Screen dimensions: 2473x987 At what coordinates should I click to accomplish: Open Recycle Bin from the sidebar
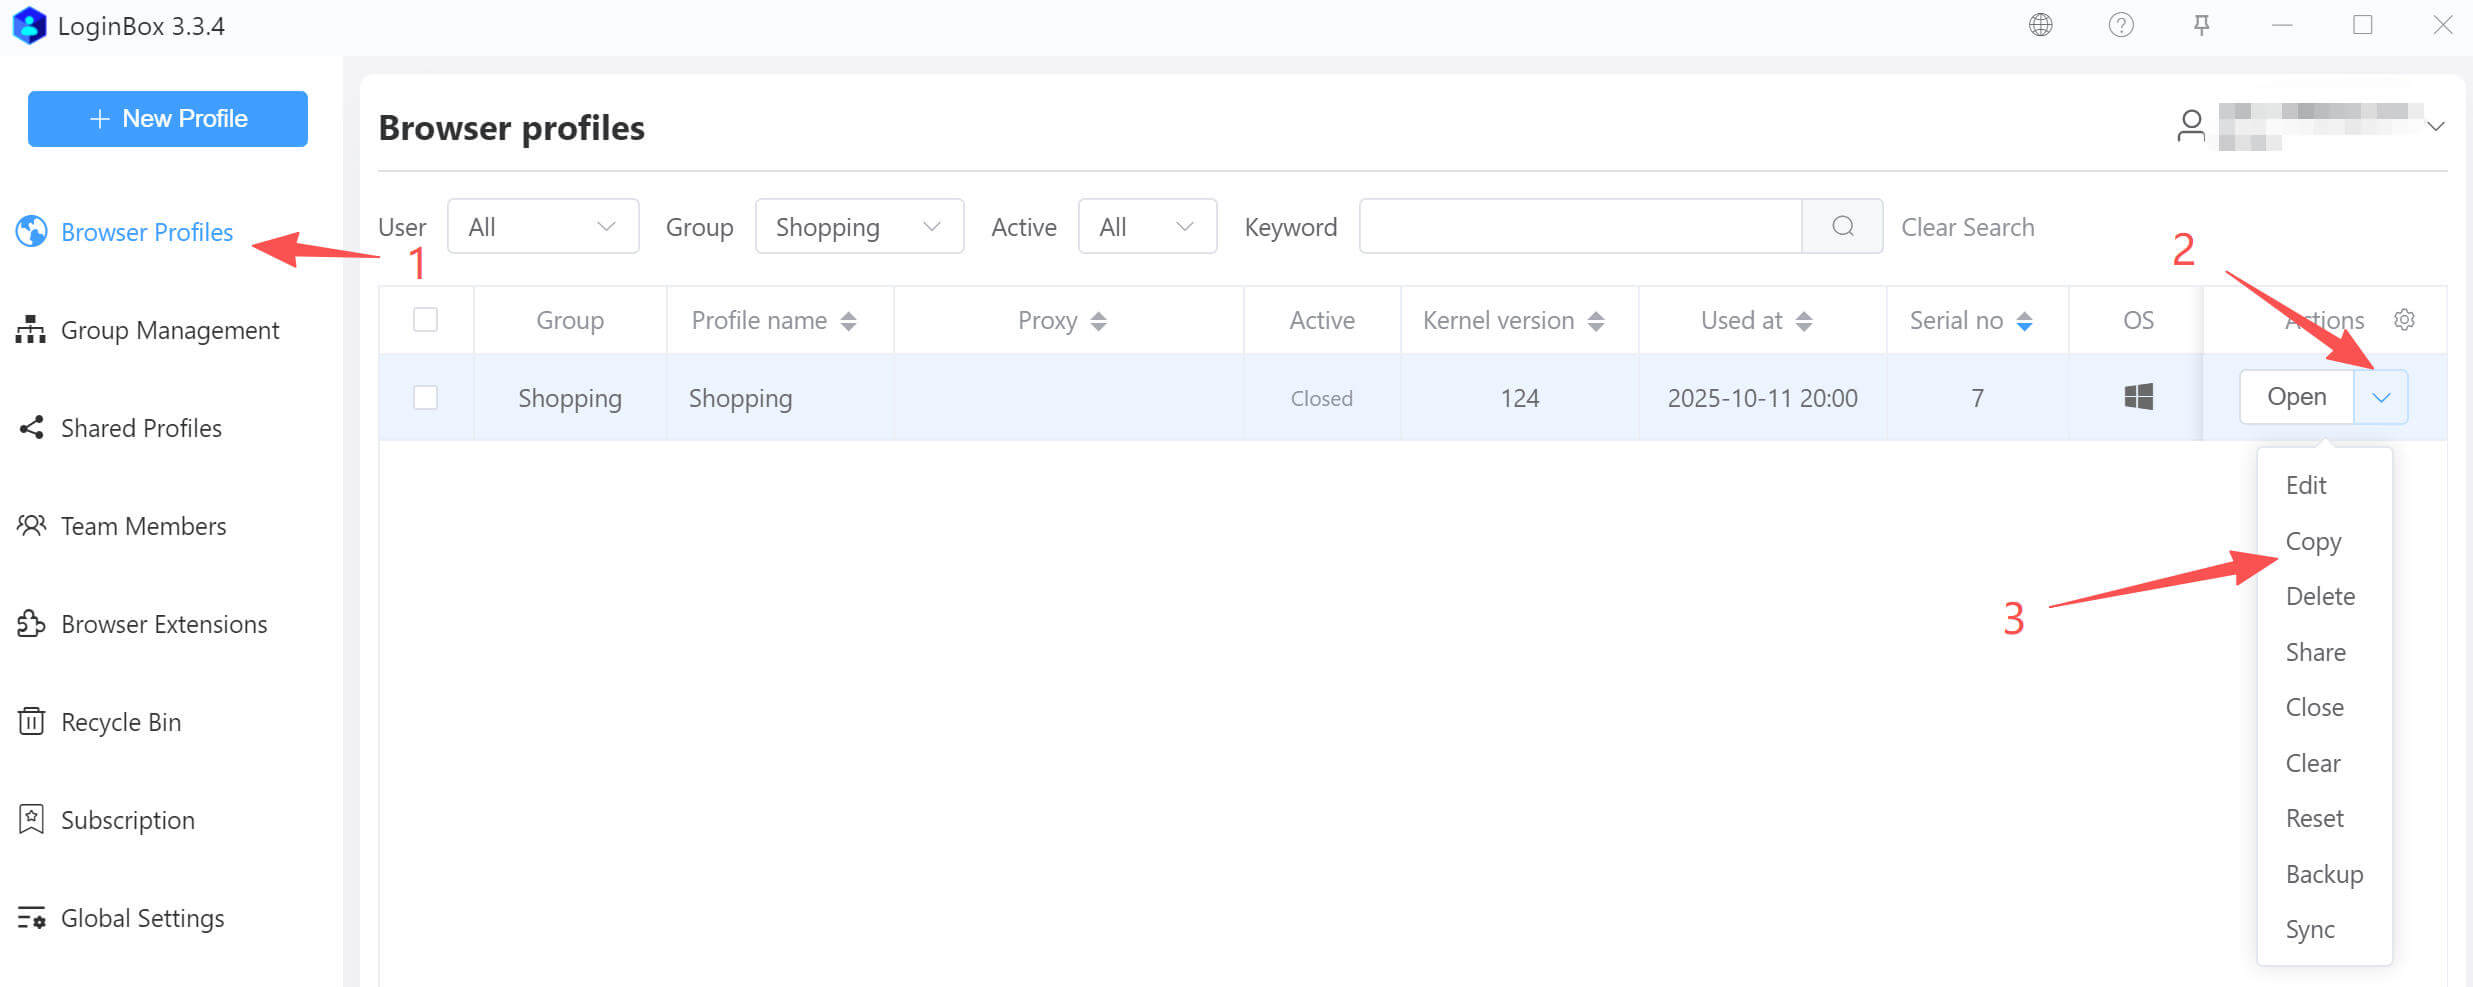click(x=120, y=722)
